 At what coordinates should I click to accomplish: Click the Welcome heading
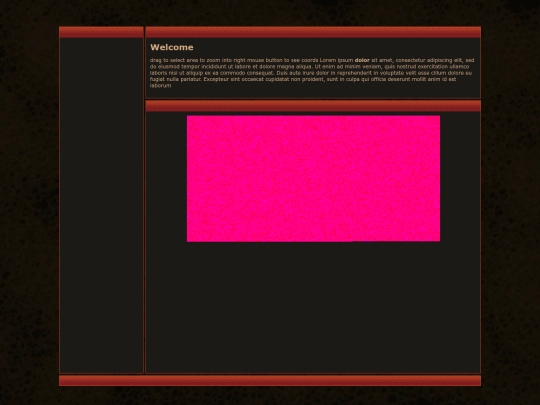tap(172, 47)
